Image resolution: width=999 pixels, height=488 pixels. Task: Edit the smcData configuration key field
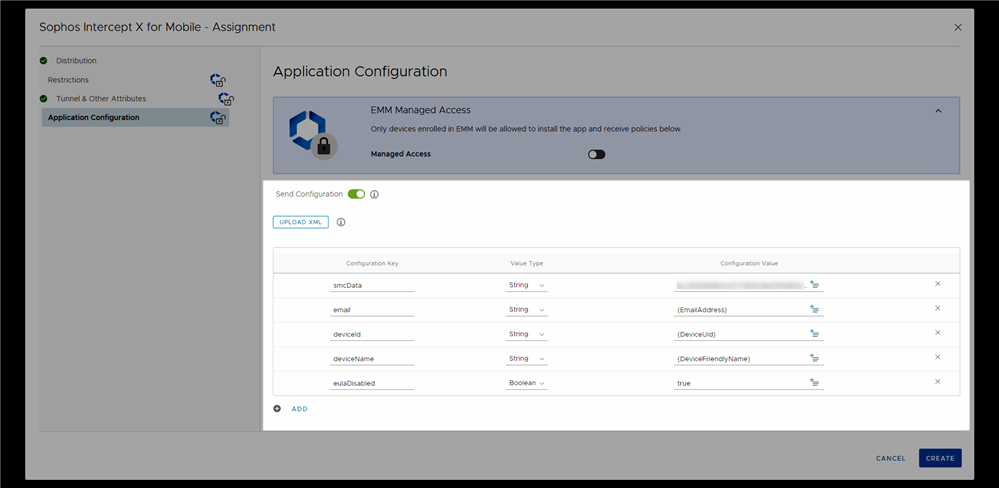(x=372, y=285)
